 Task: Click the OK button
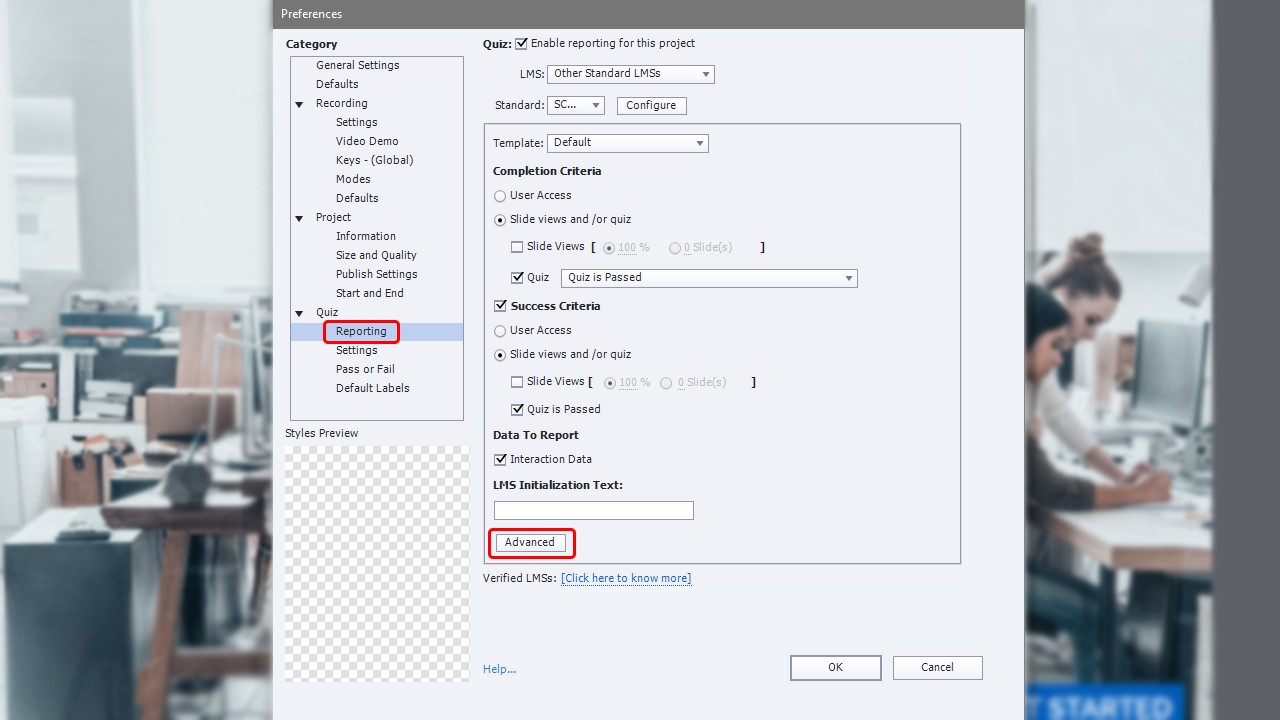pyautogui.click(x=836, y=668)
